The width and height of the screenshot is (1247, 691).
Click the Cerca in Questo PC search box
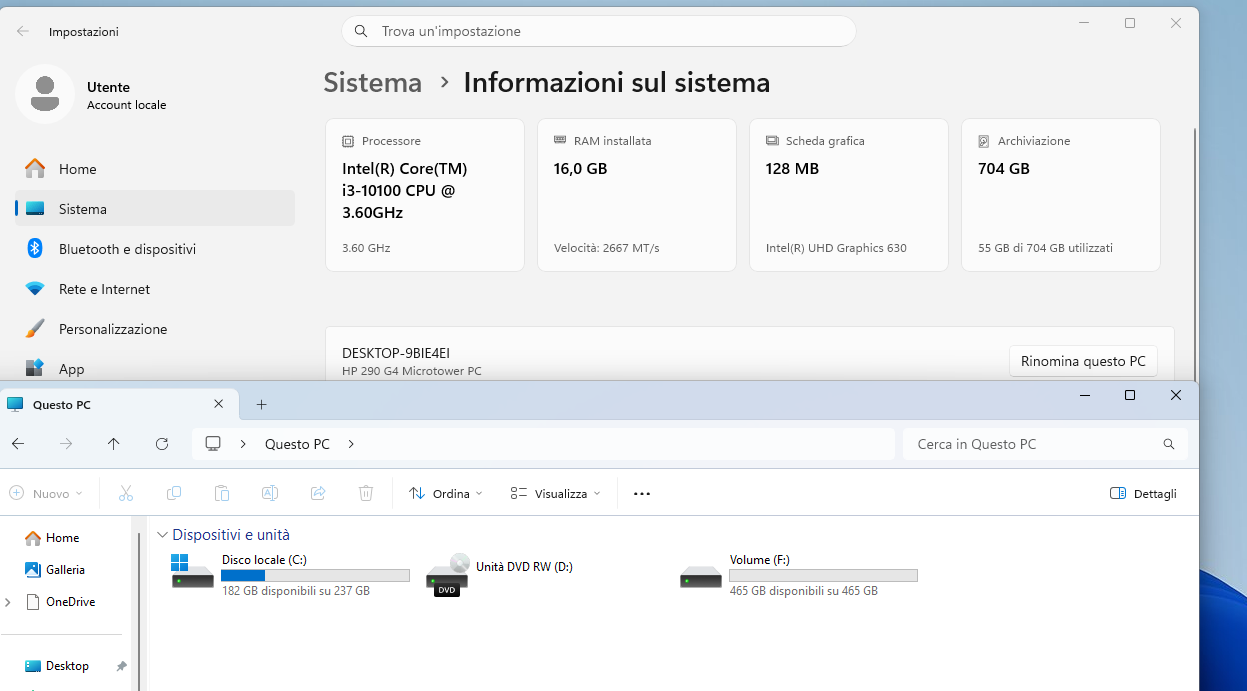[1045, 444]
